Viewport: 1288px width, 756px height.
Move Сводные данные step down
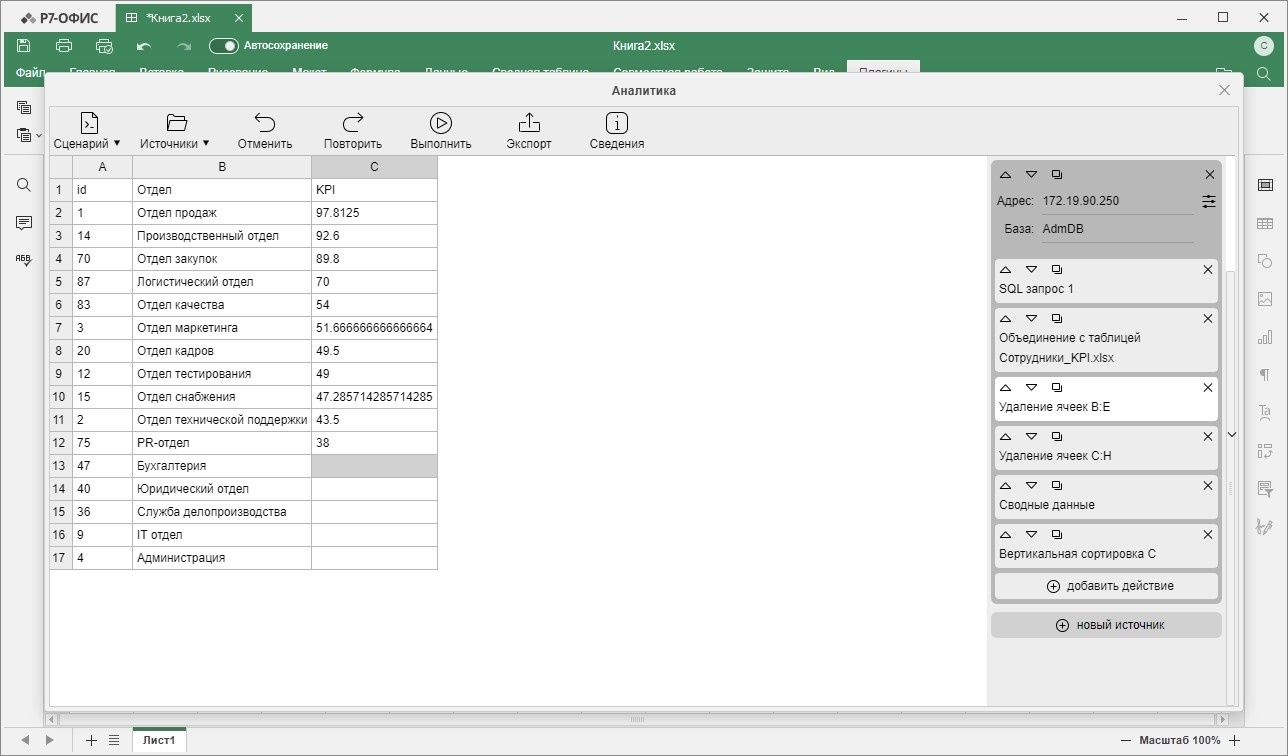(x=1031, y=486)
